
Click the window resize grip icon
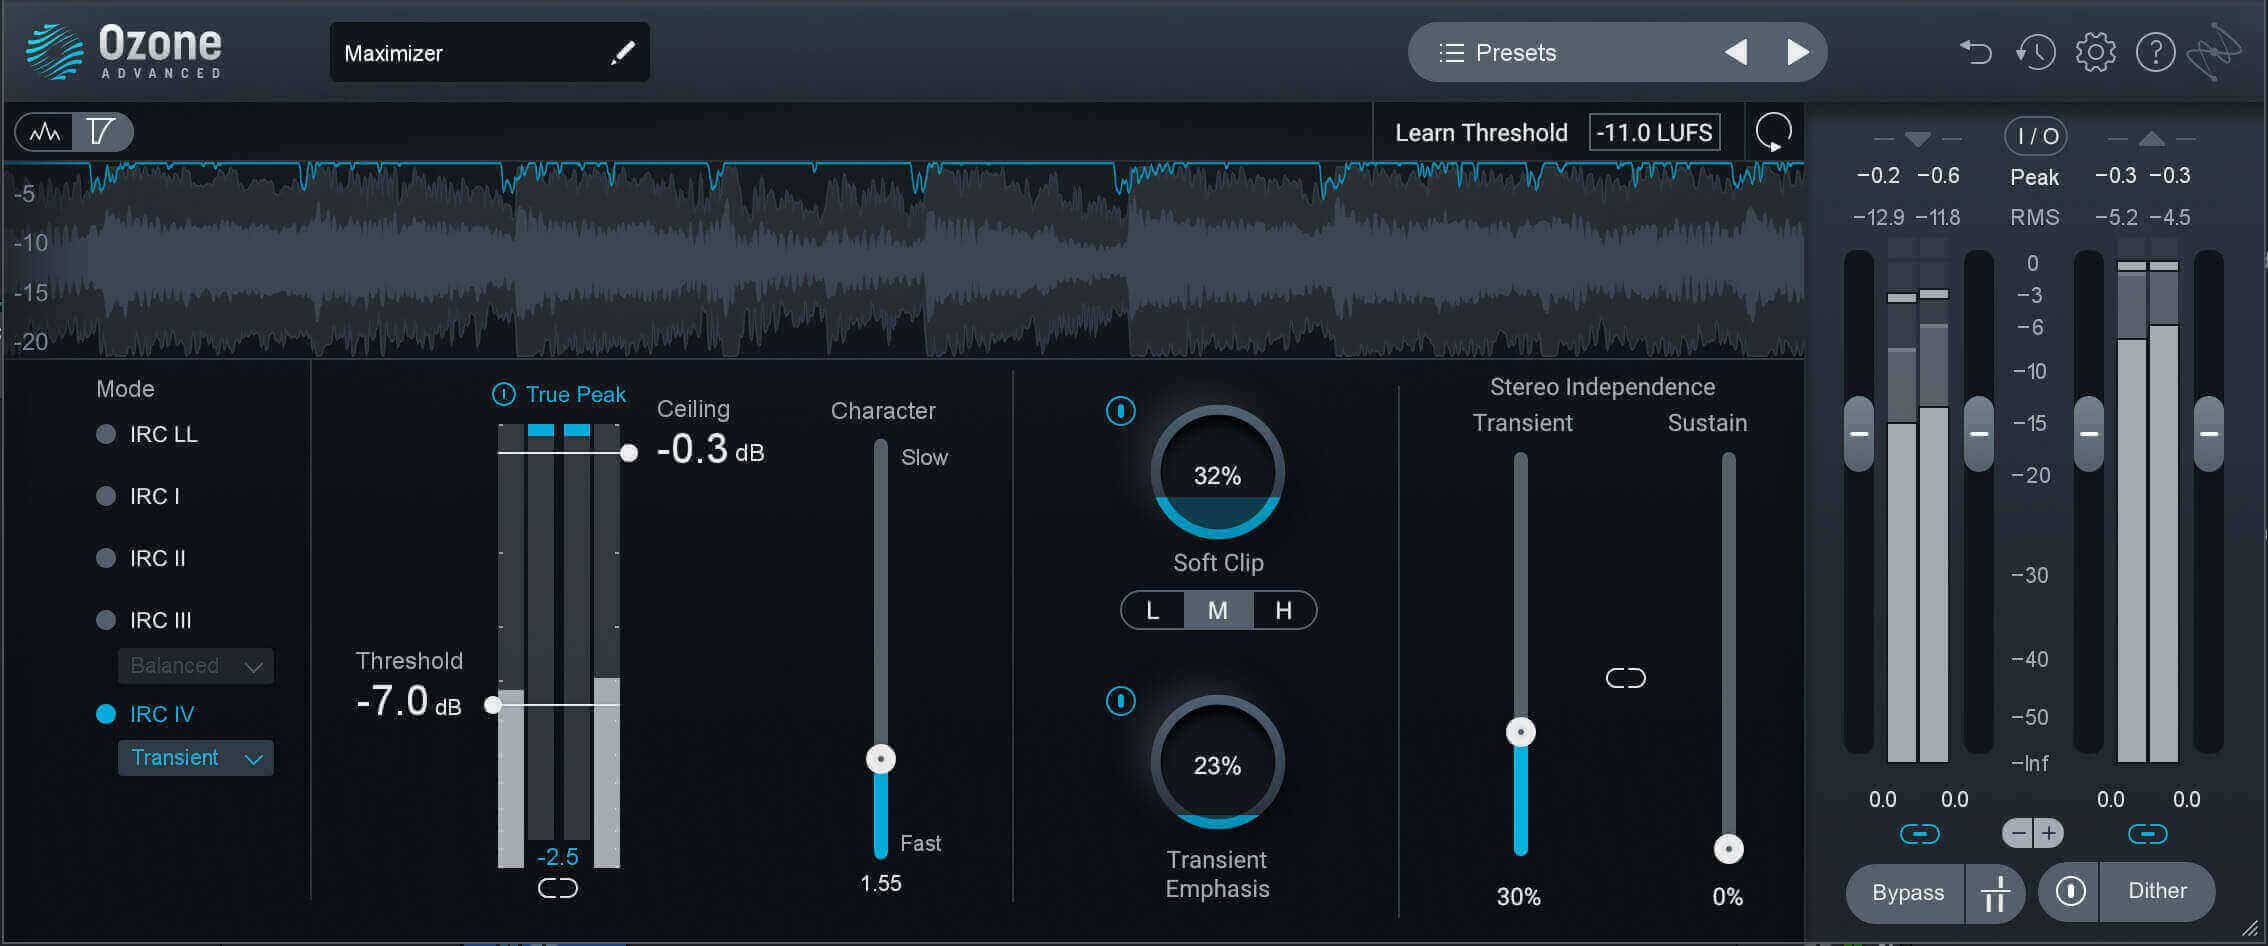pos(2250,928)
